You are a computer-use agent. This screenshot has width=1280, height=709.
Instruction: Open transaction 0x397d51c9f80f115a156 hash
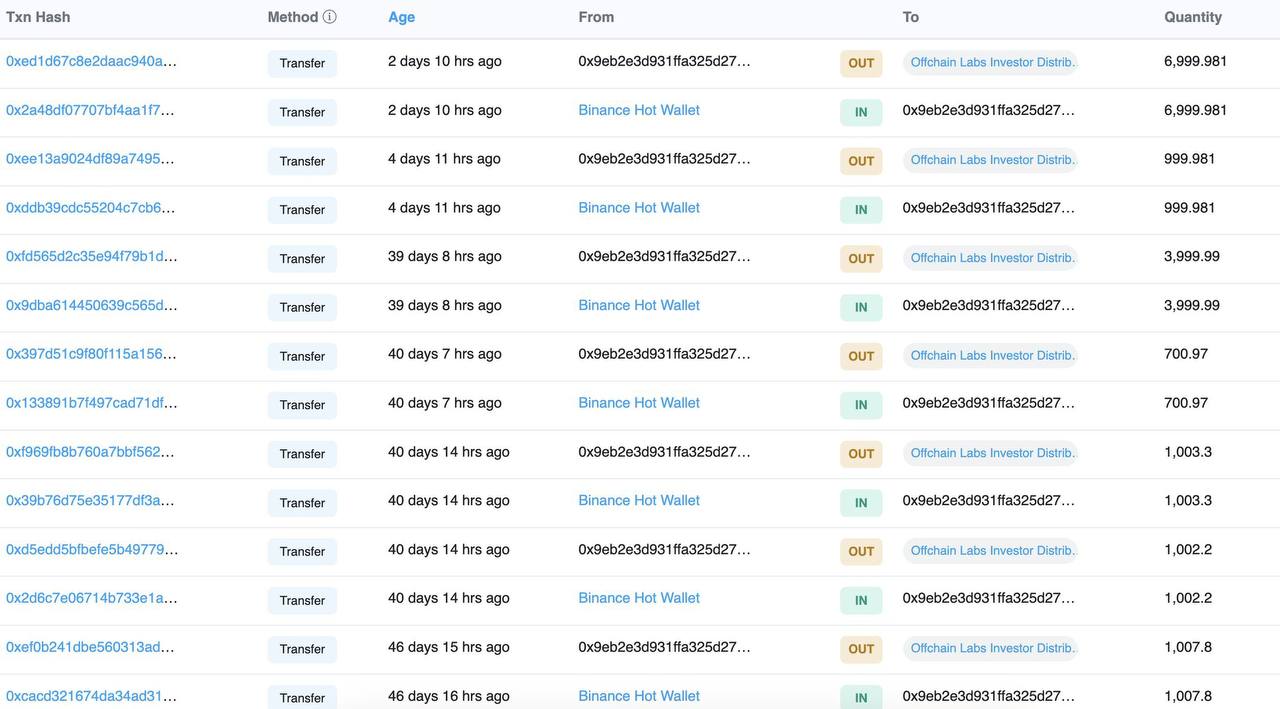coord(91,354)
